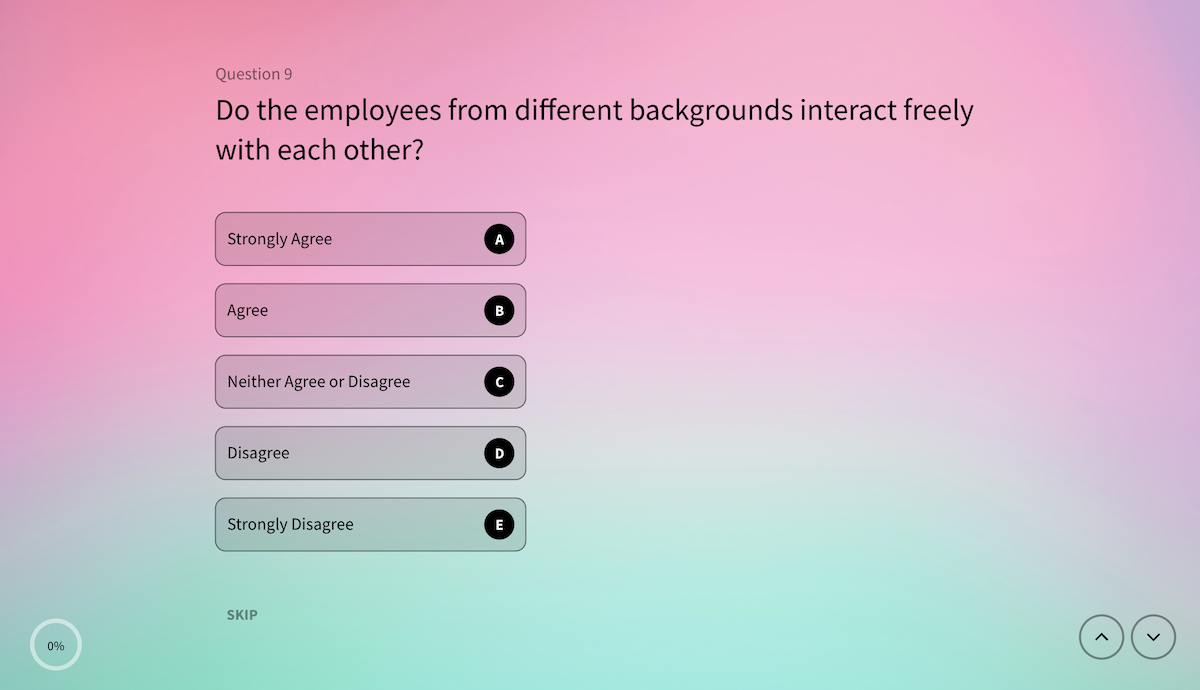Click the Question 9 label

tap(253, 73)
